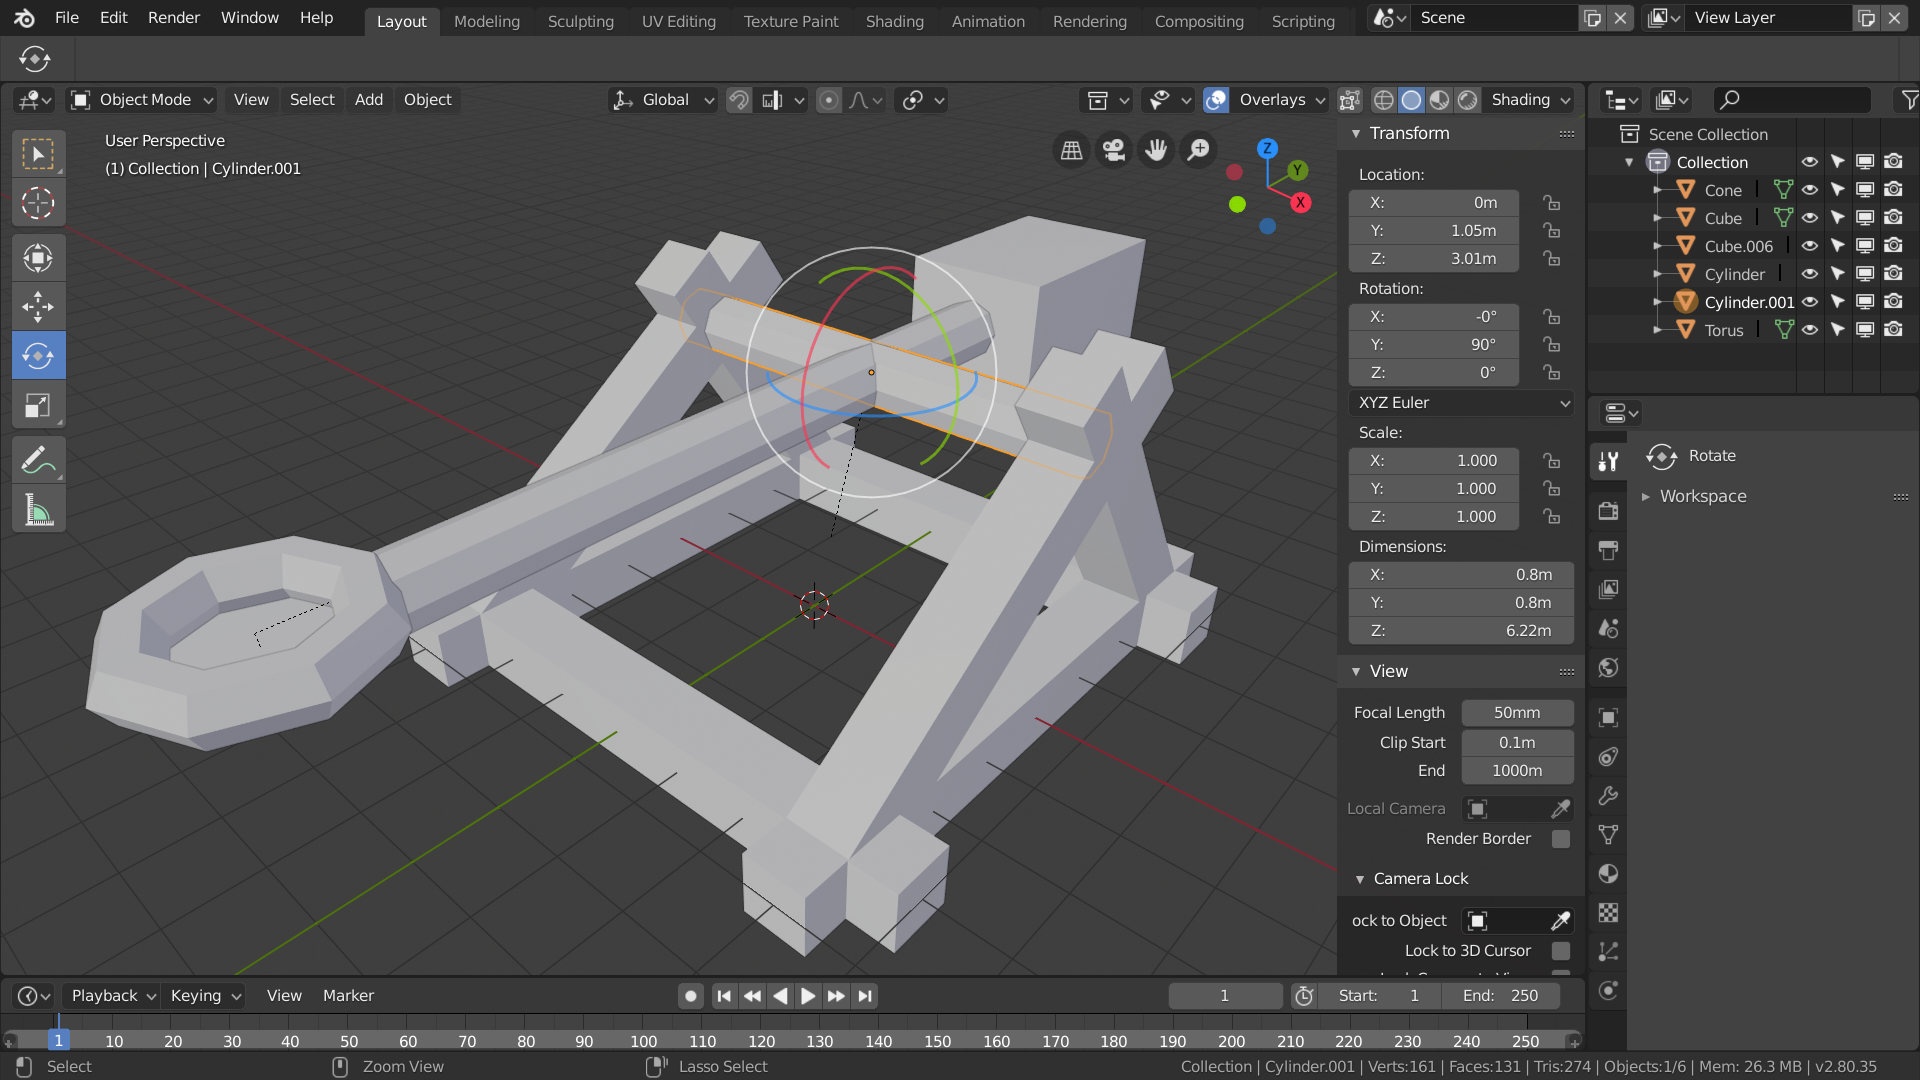Viewport: 1920px width, 1080px height.
Task: Switch to wireframe shading mode
Action: pyautogui.click(x=1384, y=100)
